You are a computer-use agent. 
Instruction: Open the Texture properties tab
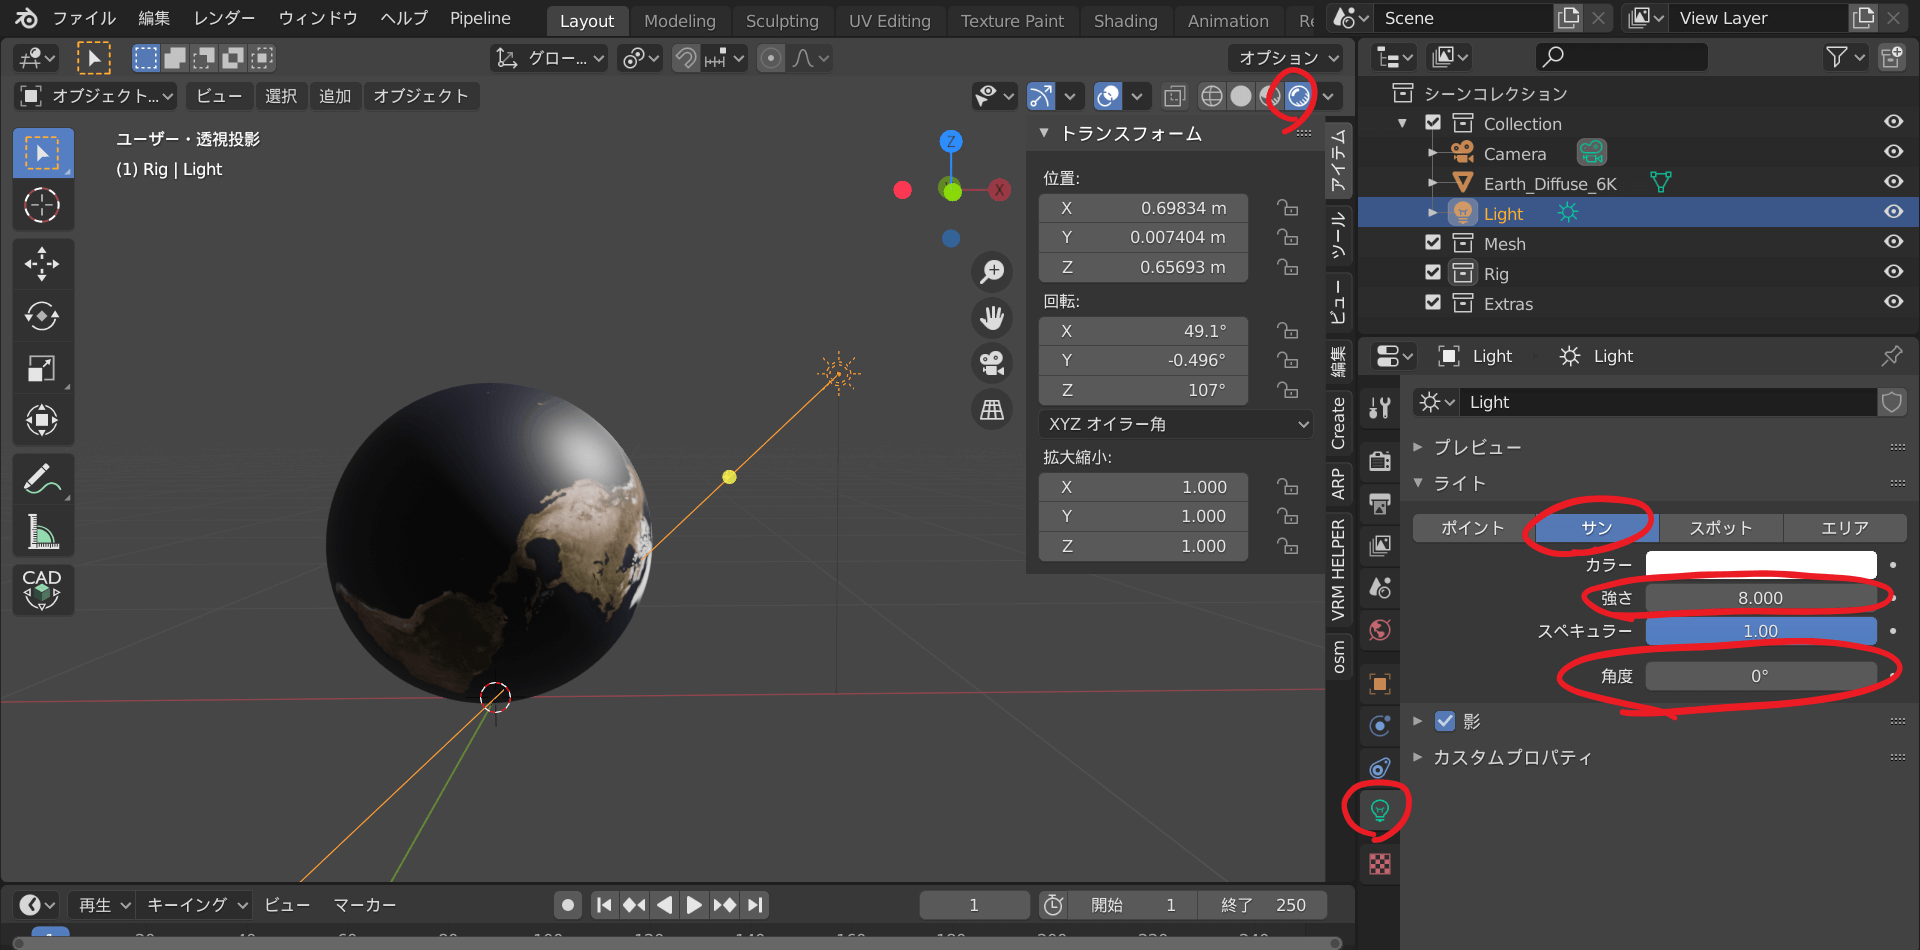click(x=1380, y=864)
